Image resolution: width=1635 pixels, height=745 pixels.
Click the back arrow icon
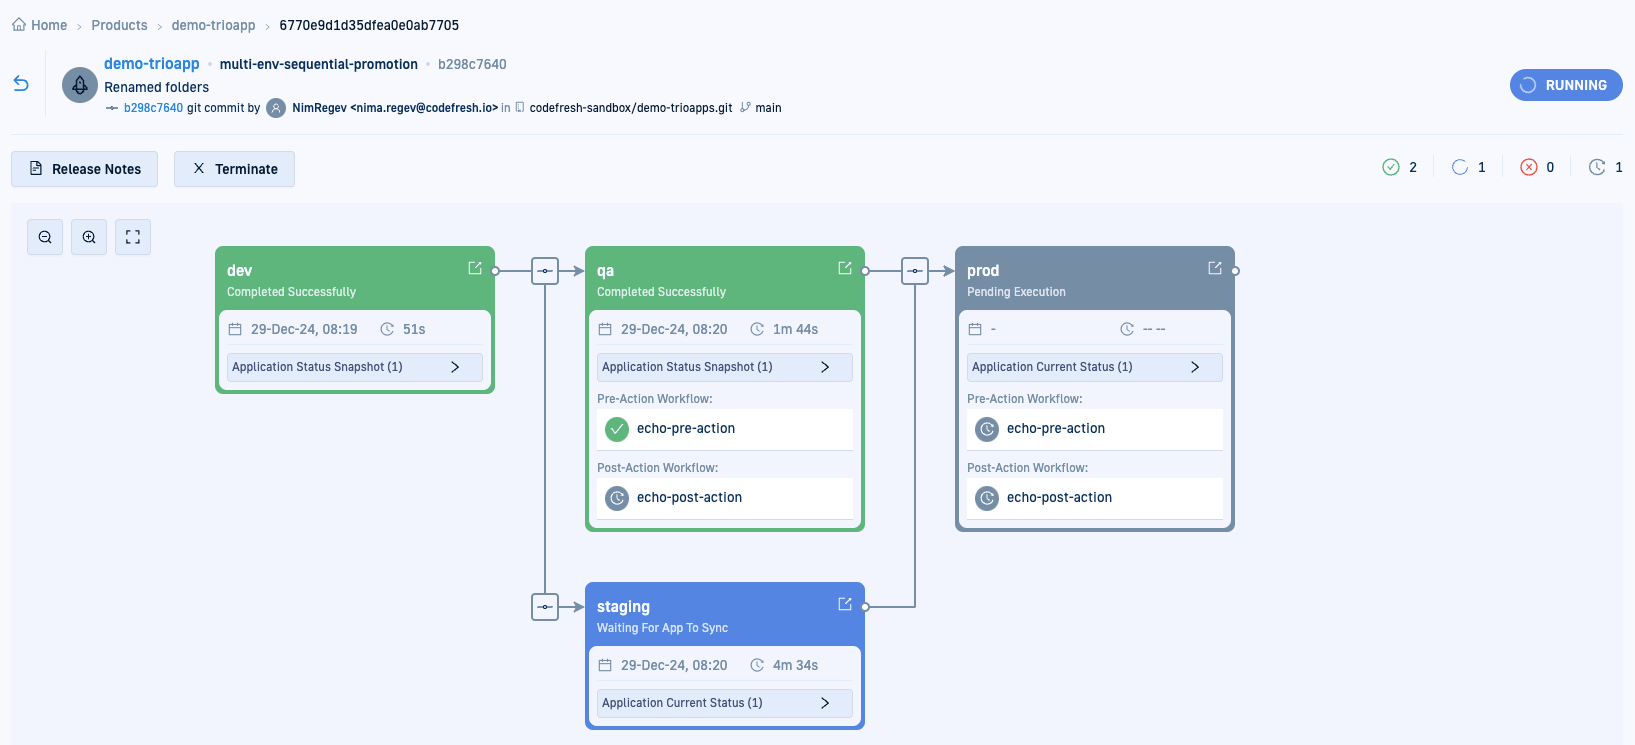pyautogui.click(x=21, y=84)
